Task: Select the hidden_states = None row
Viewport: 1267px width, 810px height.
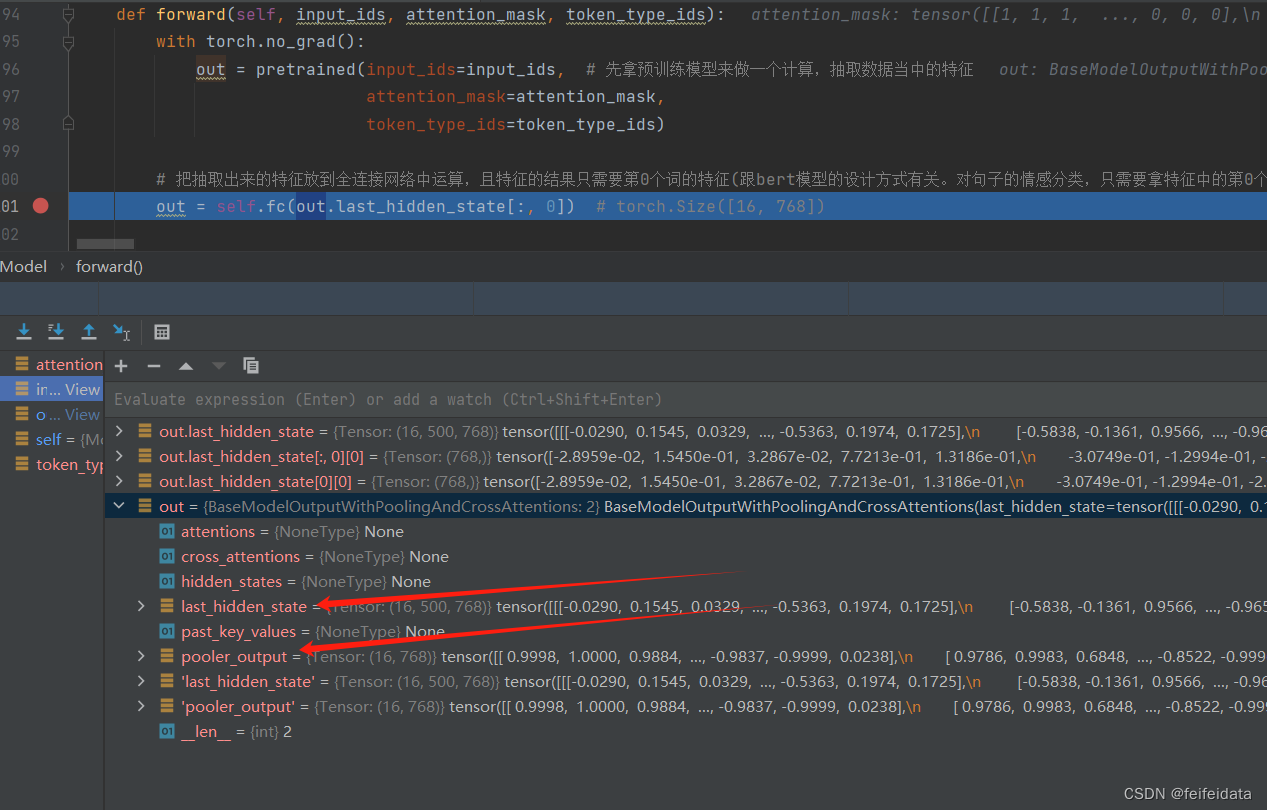Action: [x=686, y=581]
